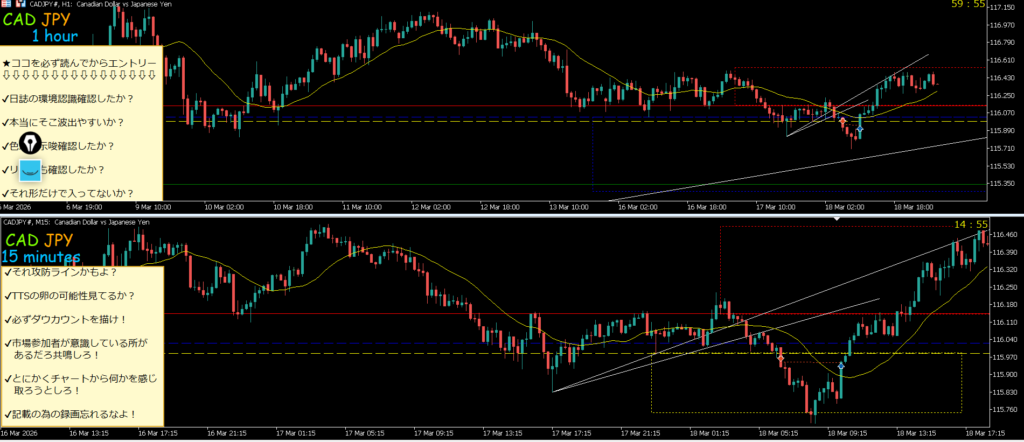Click the "18 Mar 09:15" label on the M15 time axis
The height and width of the screenshot is (442, 1024).
click(x=840, y=434)
